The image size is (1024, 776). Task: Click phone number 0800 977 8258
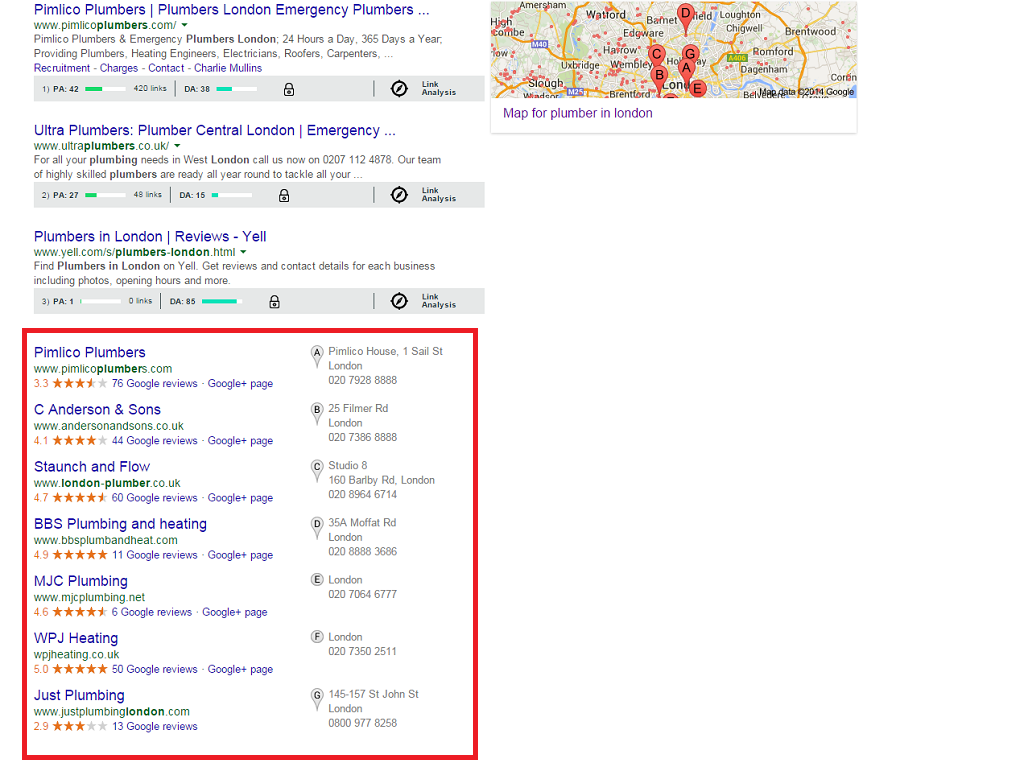point(362,723)
